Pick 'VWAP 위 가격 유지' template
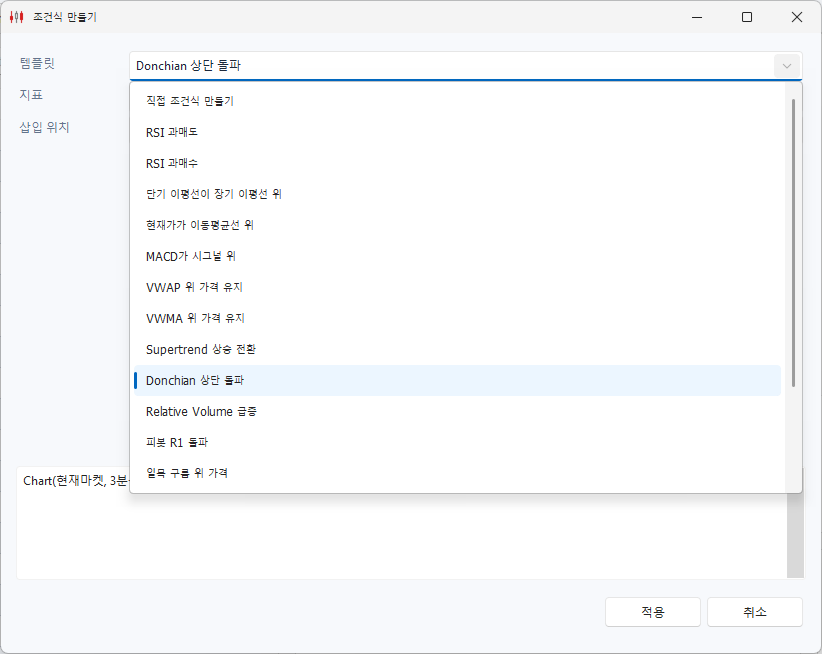The height and width of the screenshot is (654, 822). (457, 287)
